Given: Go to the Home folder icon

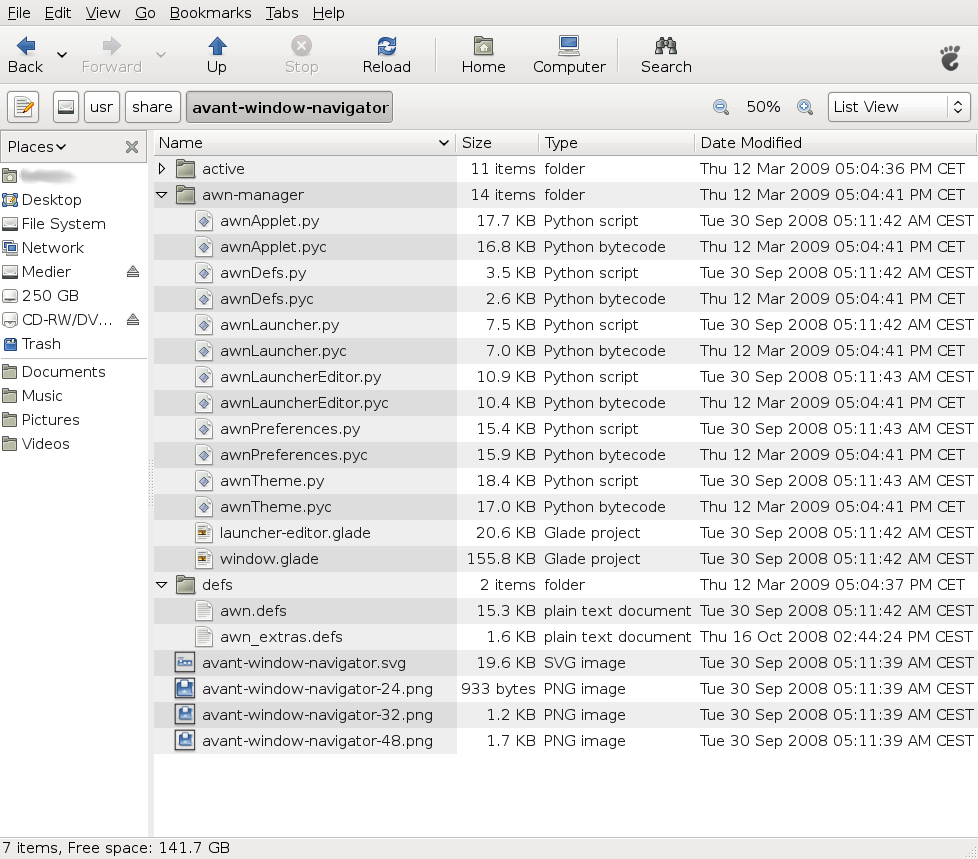Looking at the screenshot, I should (x=483, y=46).
